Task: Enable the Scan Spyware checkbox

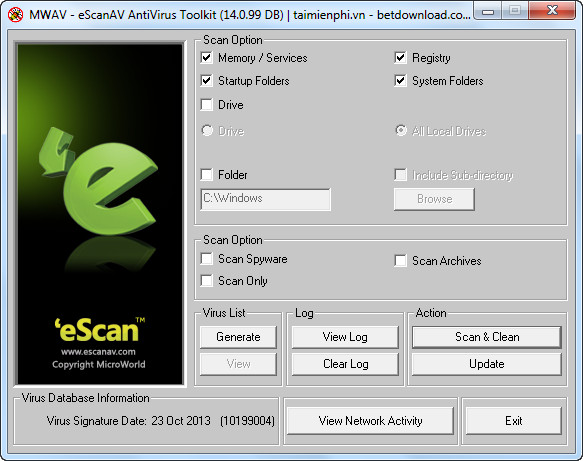Action: (x=207, y=258)
